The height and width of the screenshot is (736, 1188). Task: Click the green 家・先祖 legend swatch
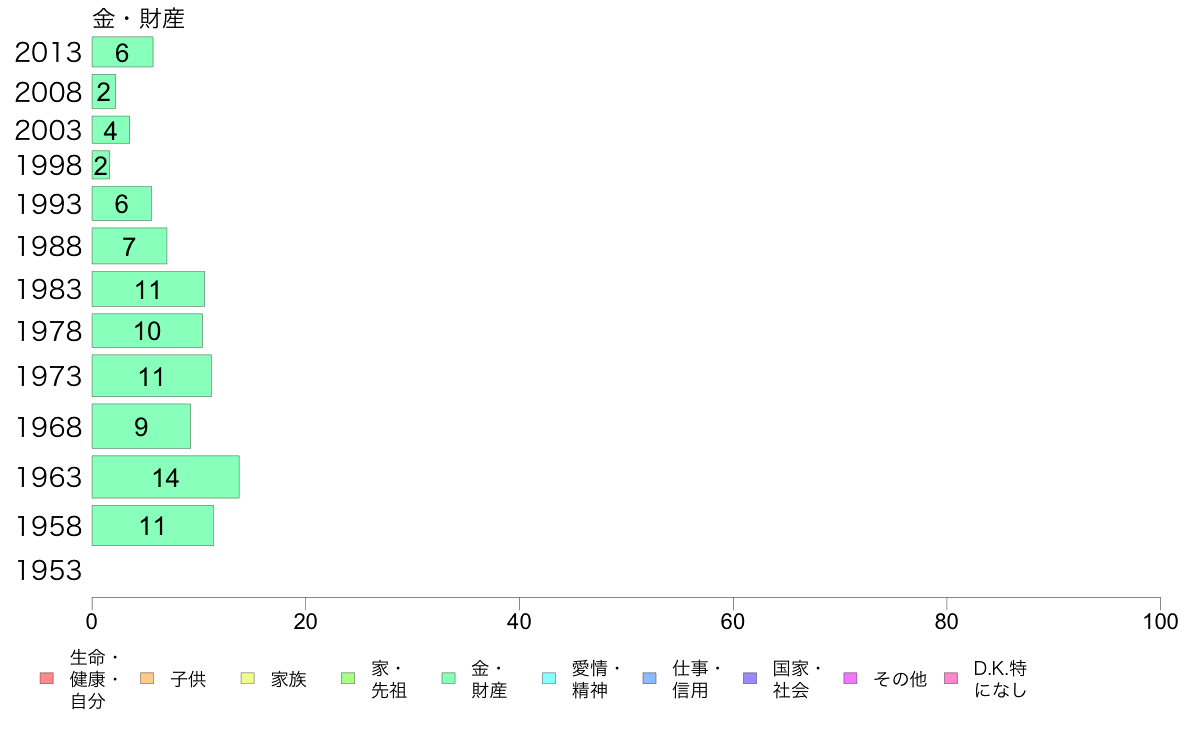348,678
